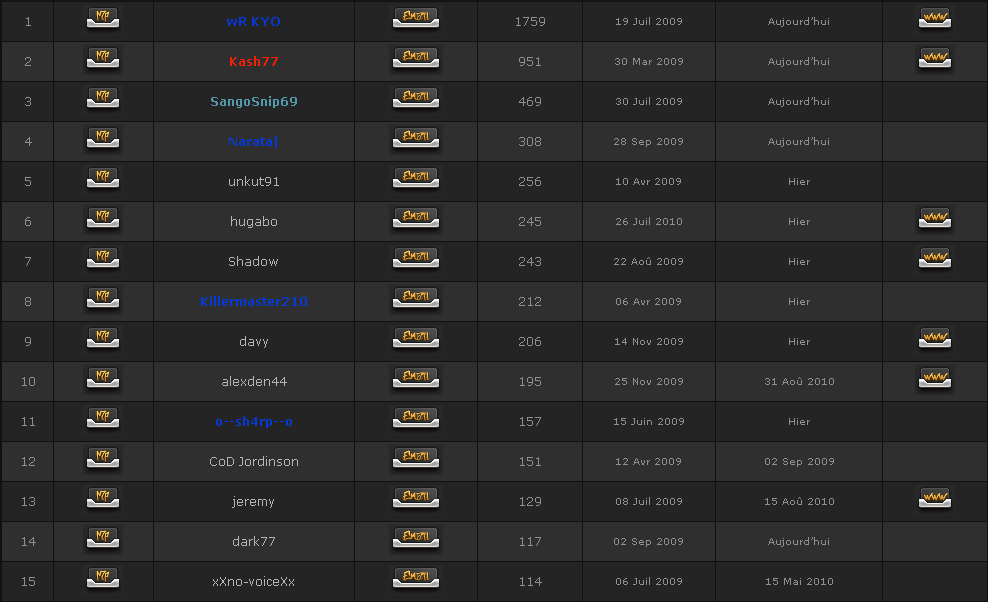Select the o--sh4rp--o username
Screen dimensions: 988x602
pos(253,421)
